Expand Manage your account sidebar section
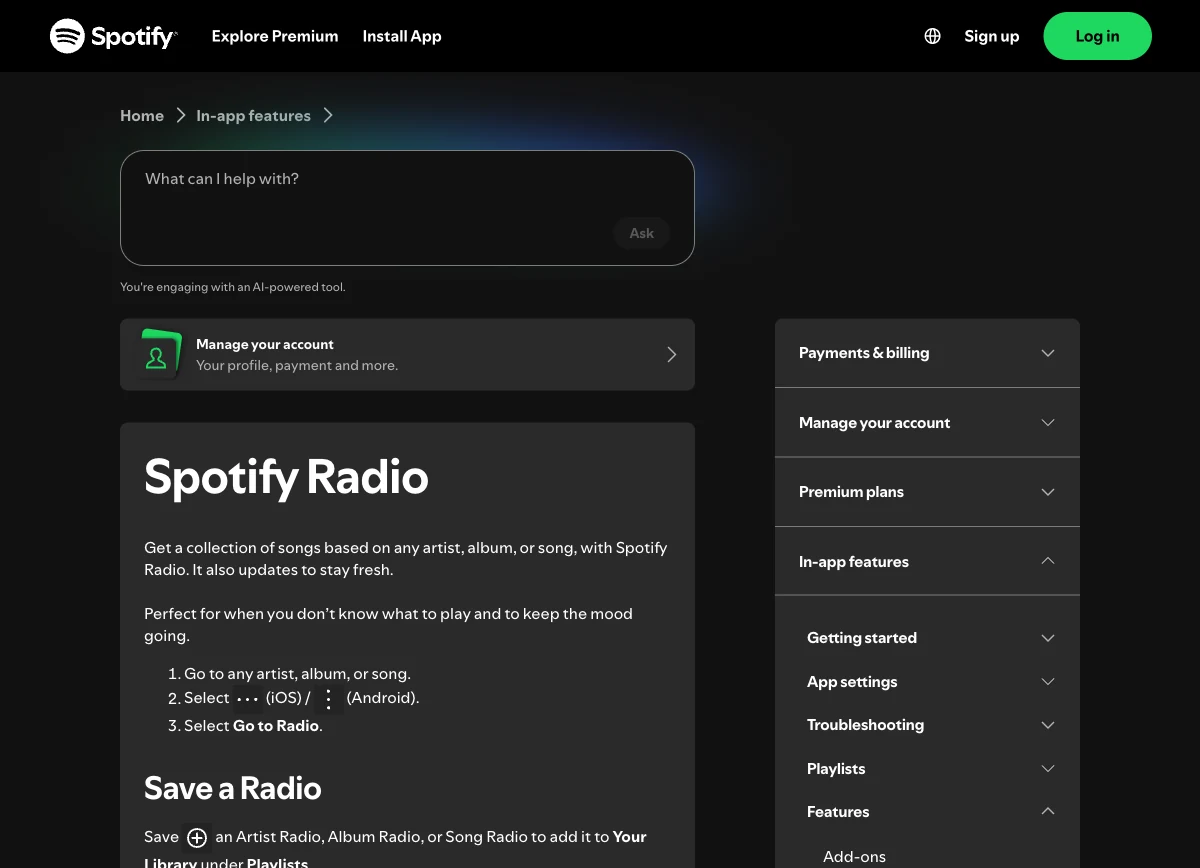Image resolution: width=1200 pixels, height=868 pixels. 927,422
